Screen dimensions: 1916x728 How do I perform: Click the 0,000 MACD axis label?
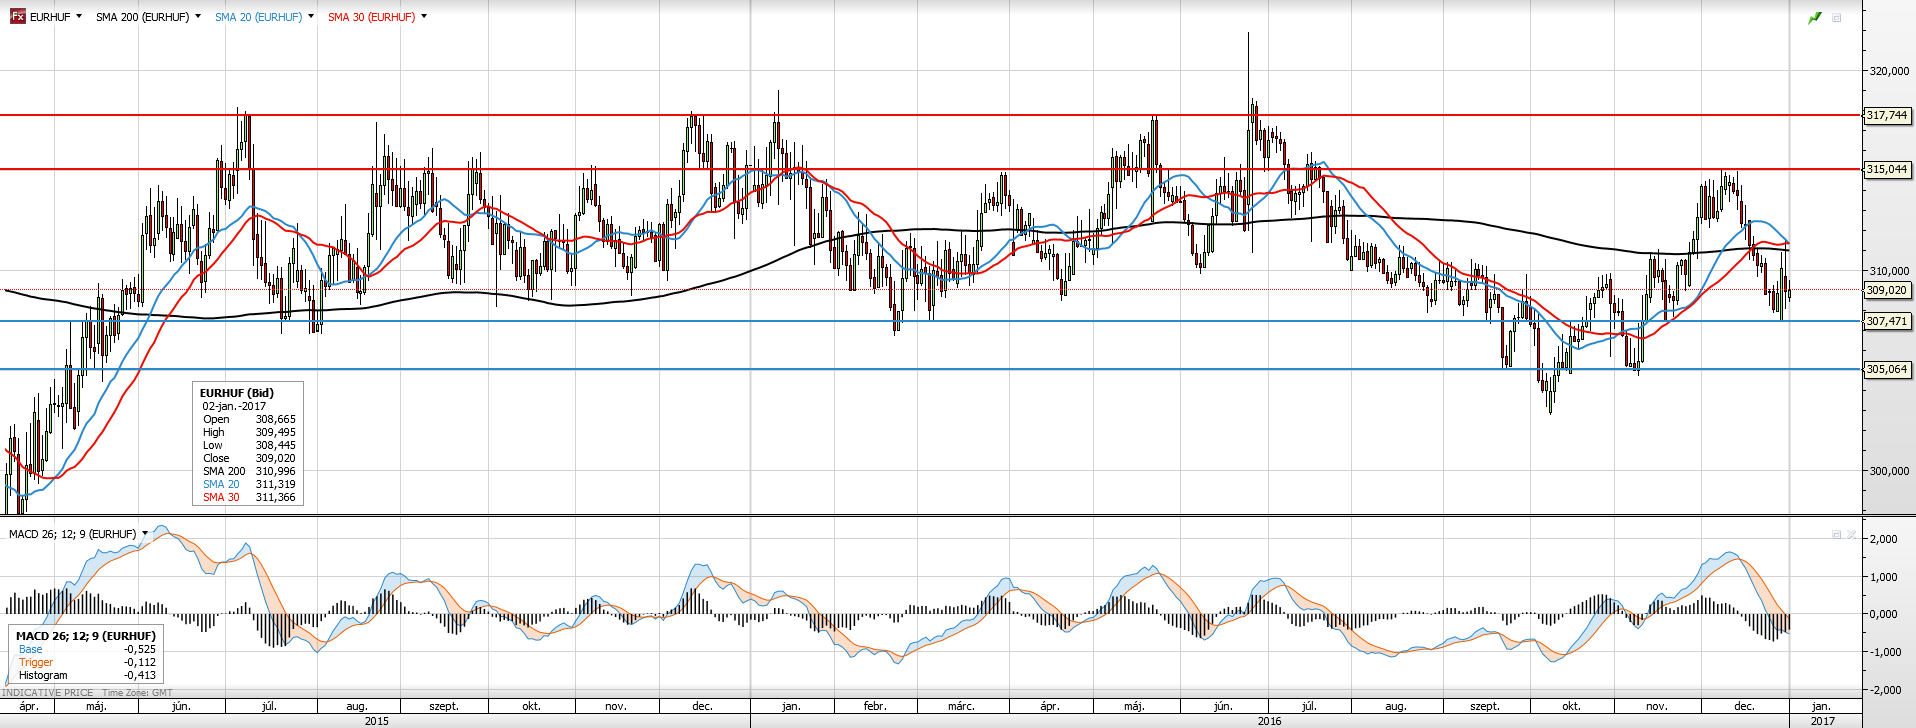point(1883,614)
